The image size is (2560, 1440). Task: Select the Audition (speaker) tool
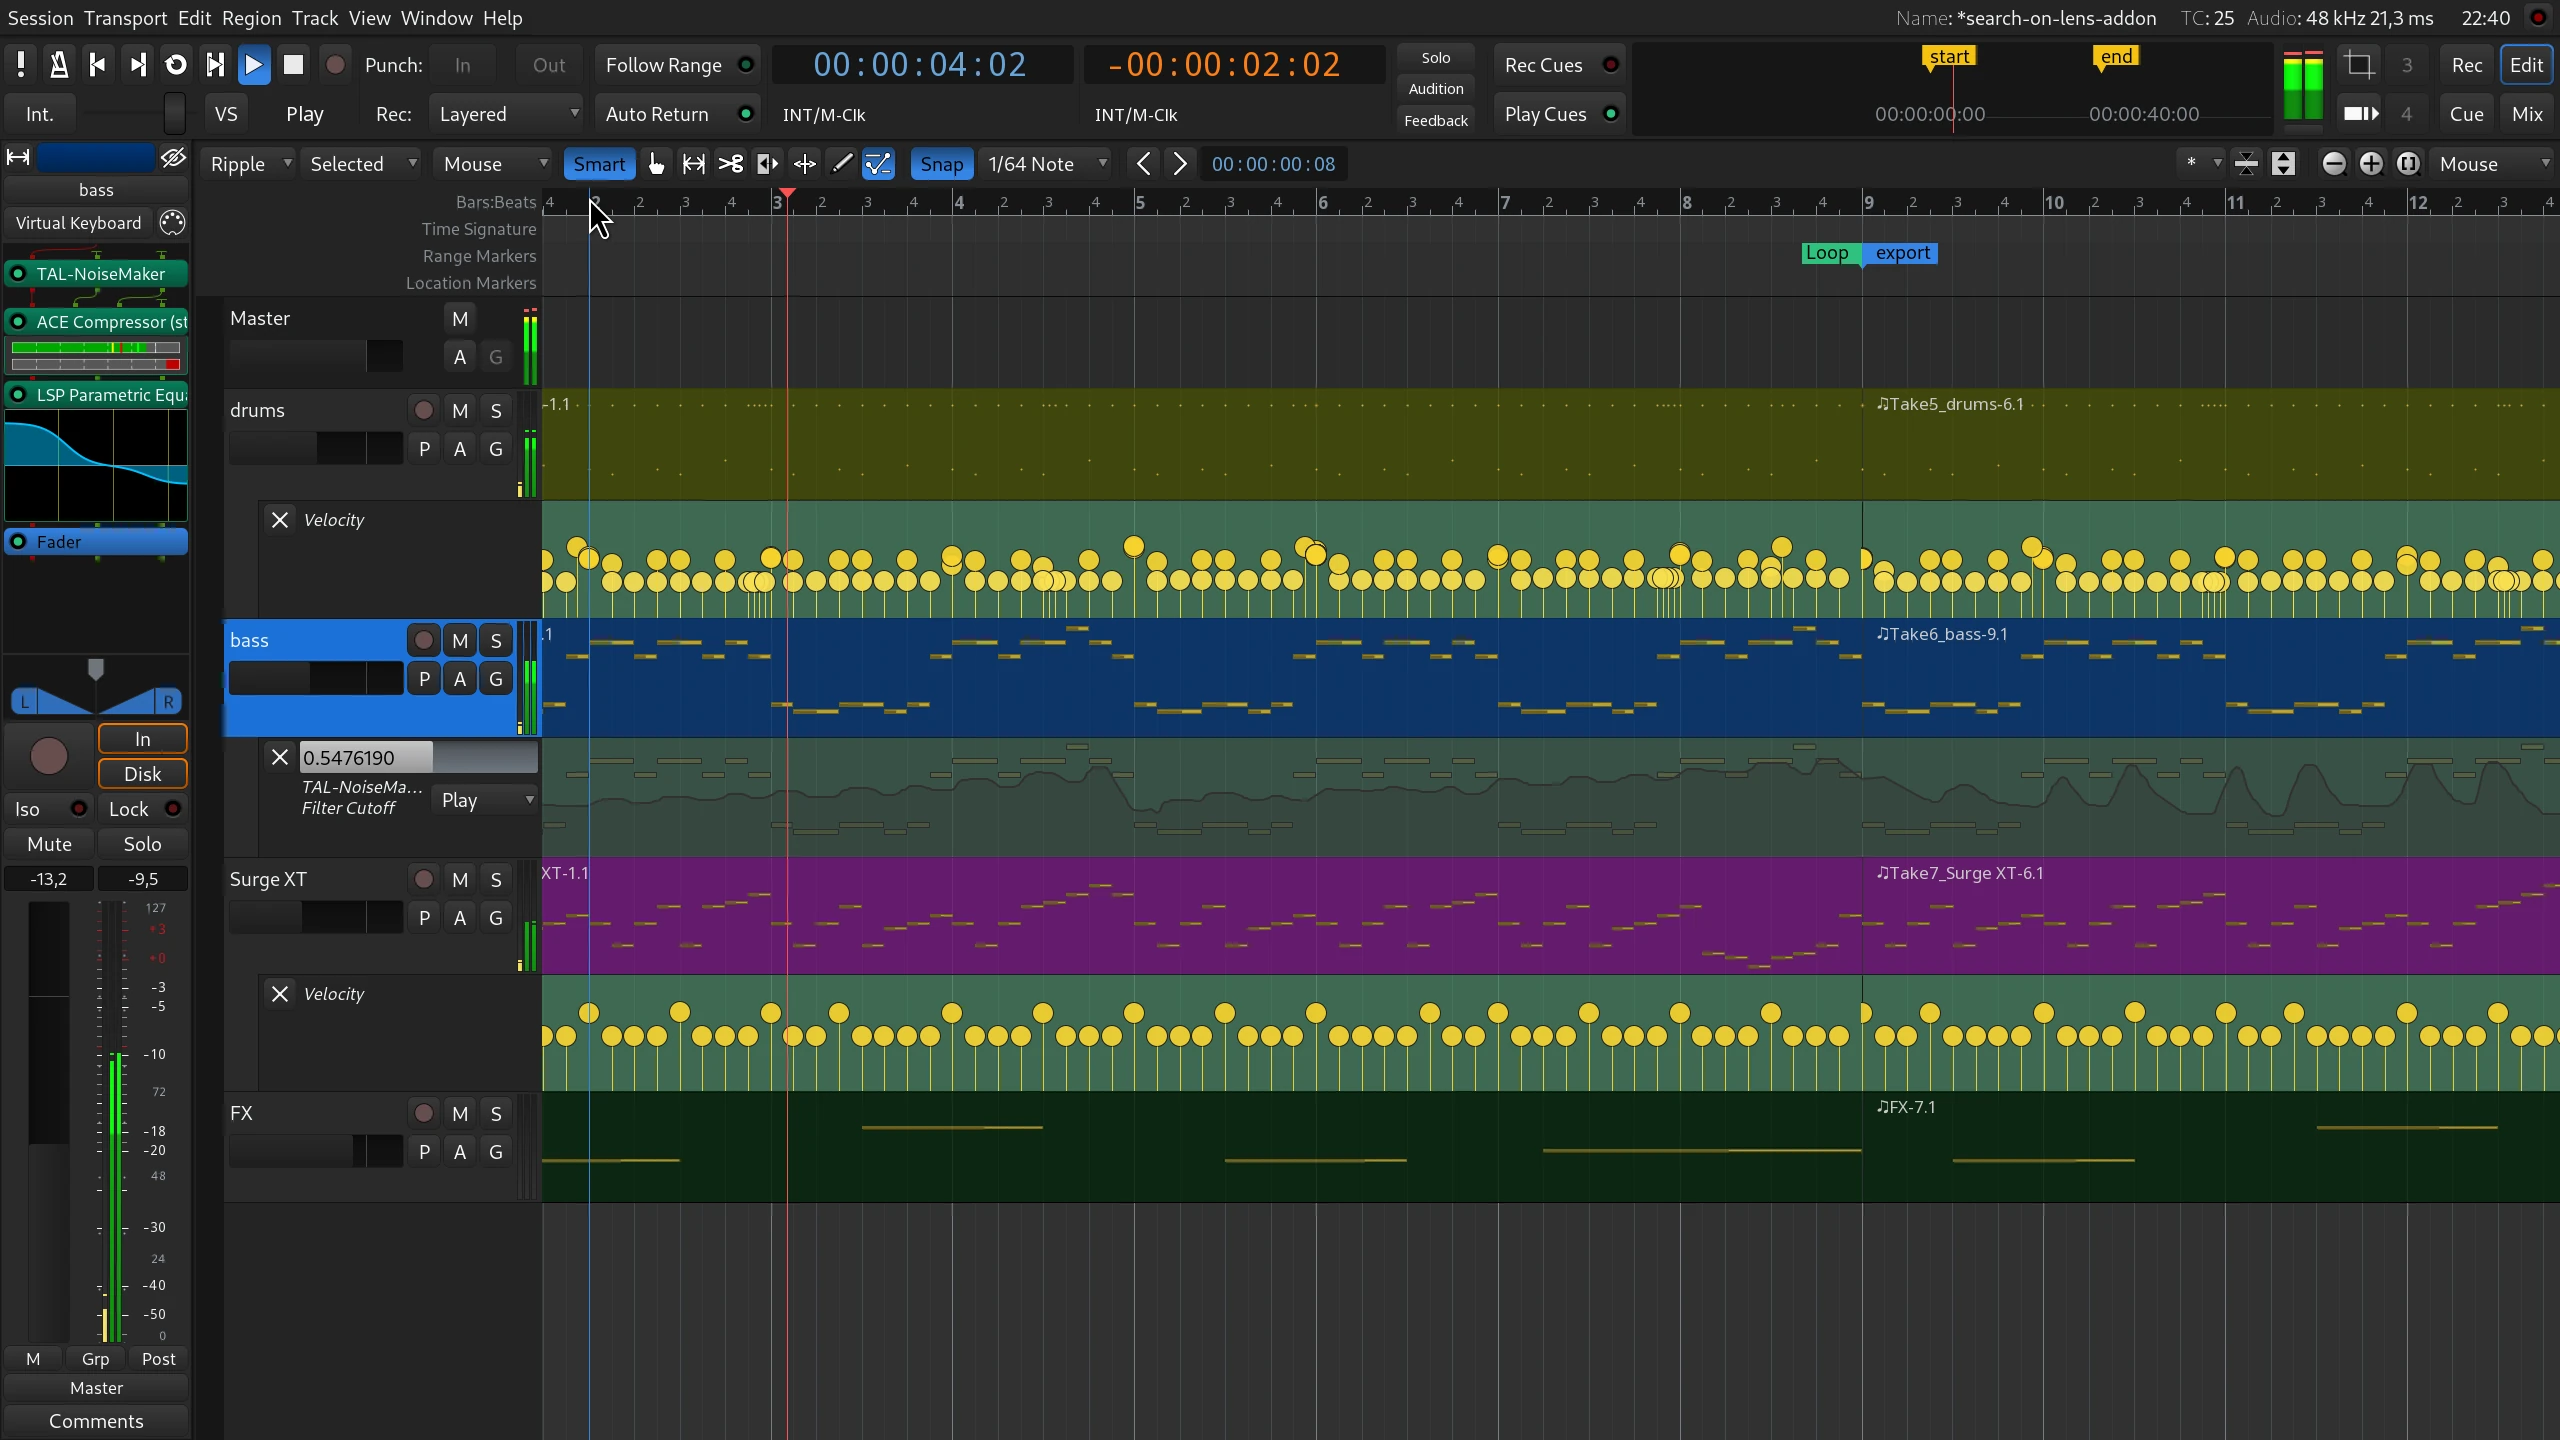click(x=767, y=164)
